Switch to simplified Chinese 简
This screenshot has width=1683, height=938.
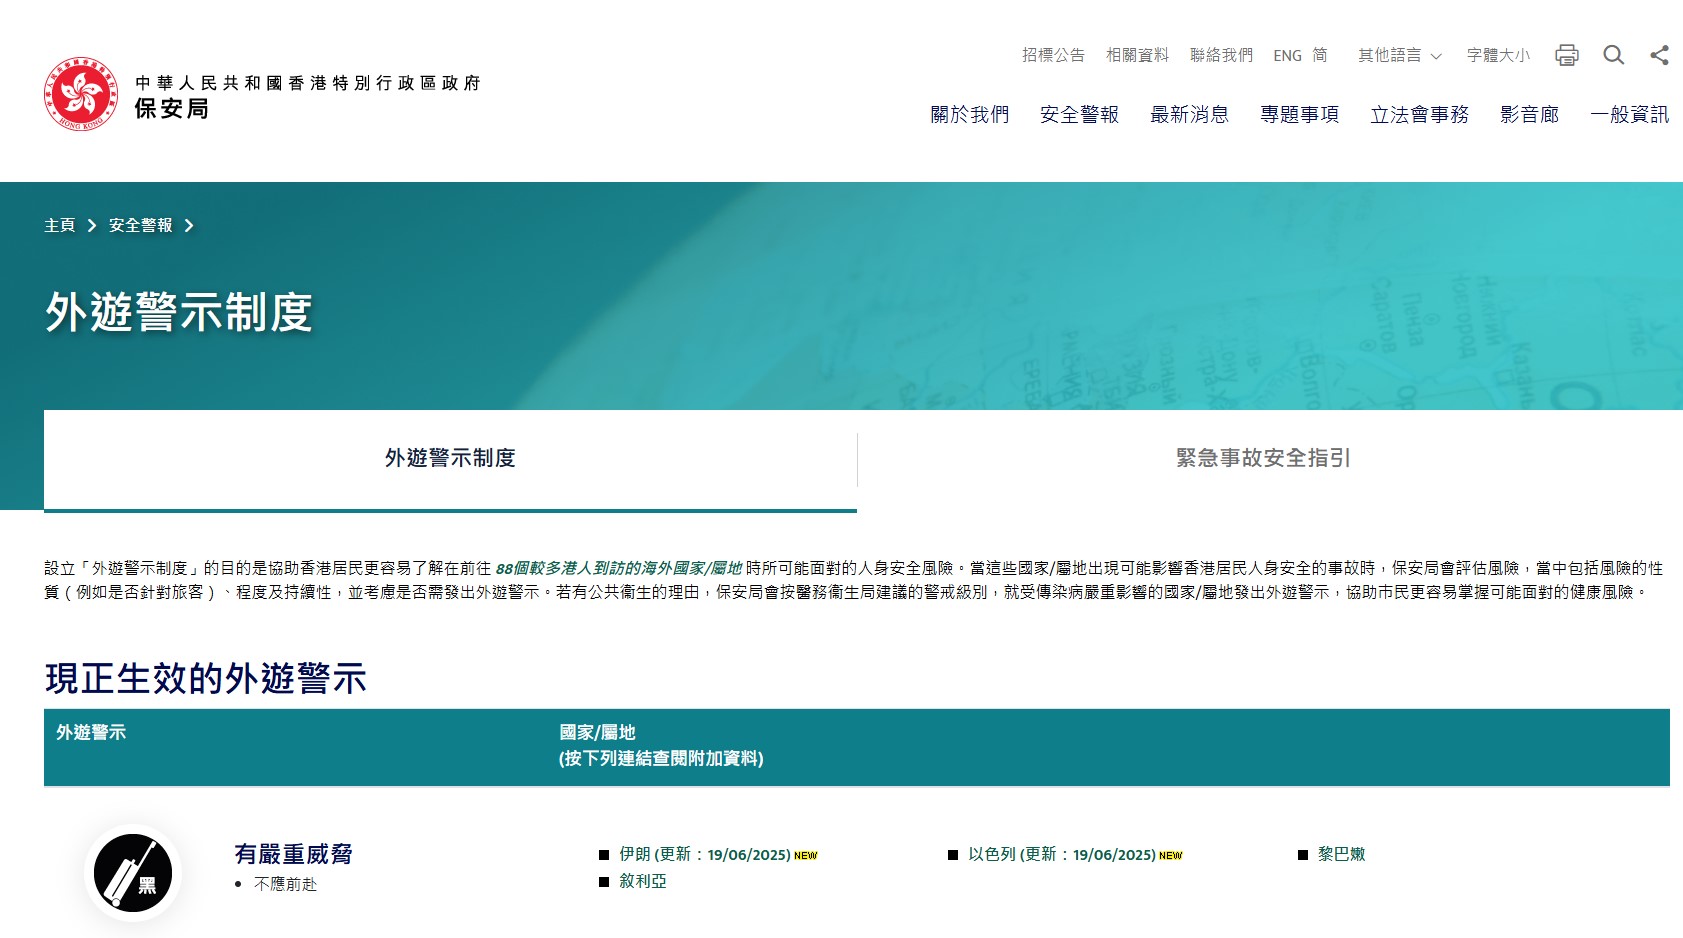tap(1320, 56)
